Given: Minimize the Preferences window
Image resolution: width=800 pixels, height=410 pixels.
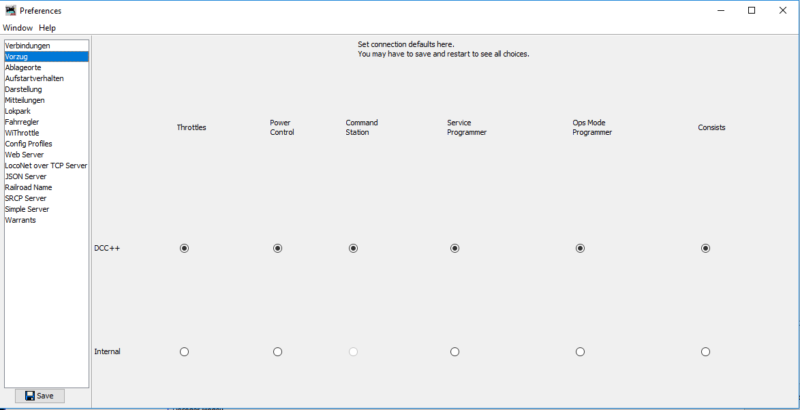Looking at the screenshot, I should 721,11.
